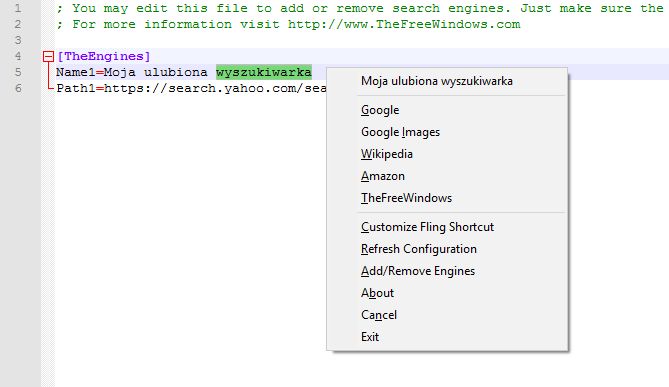Click line number 6 in the margin
The width and height of the screenshot is (669, 387).
pos(17,88)
